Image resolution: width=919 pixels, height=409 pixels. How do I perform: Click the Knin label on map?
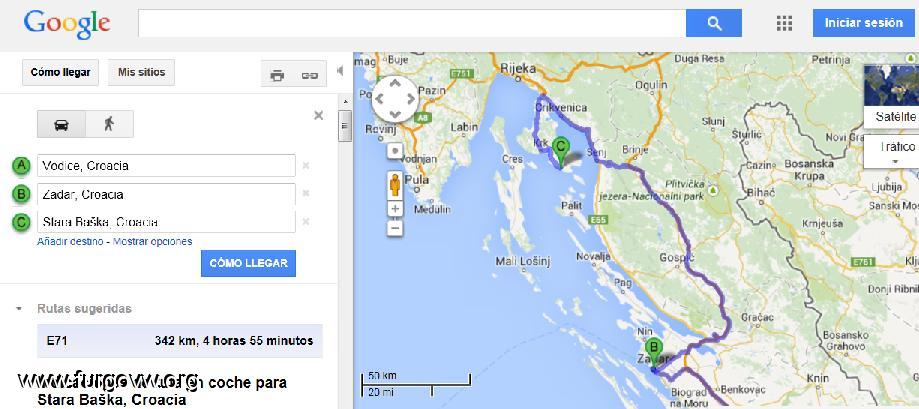pos(818,379)
